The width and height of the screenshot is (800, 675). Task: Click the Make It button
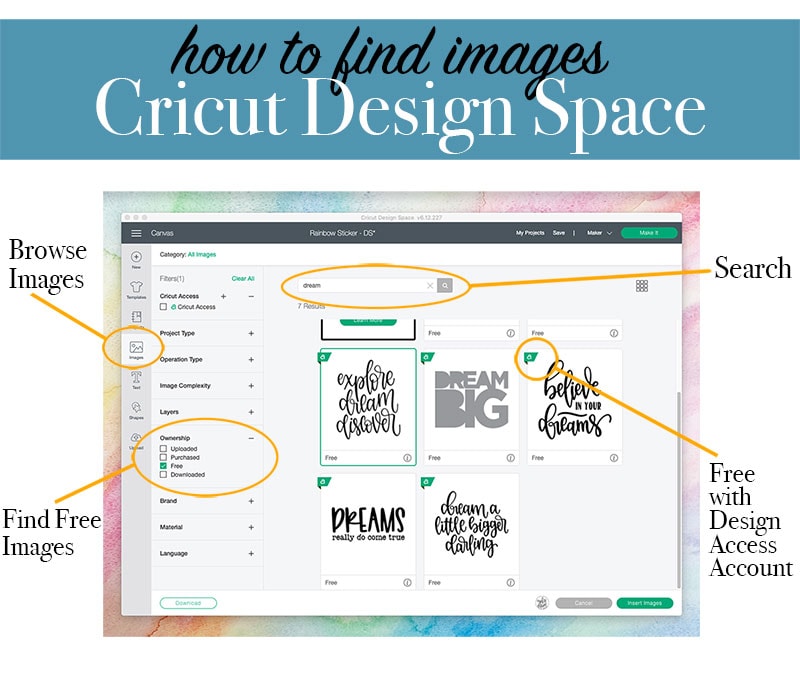click(649, 233)
